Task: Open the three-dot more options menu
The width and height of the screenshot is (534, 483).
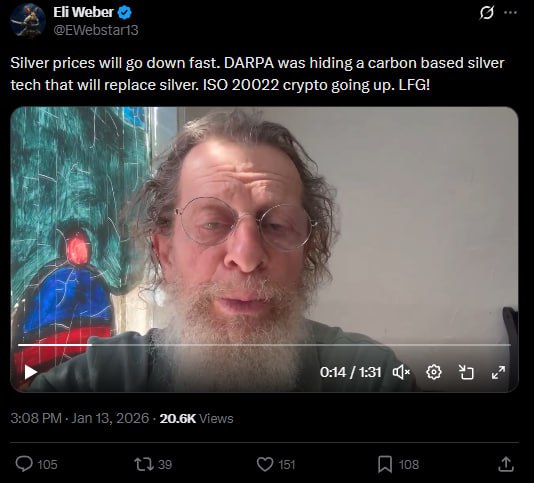Action: tap(510, 13)
